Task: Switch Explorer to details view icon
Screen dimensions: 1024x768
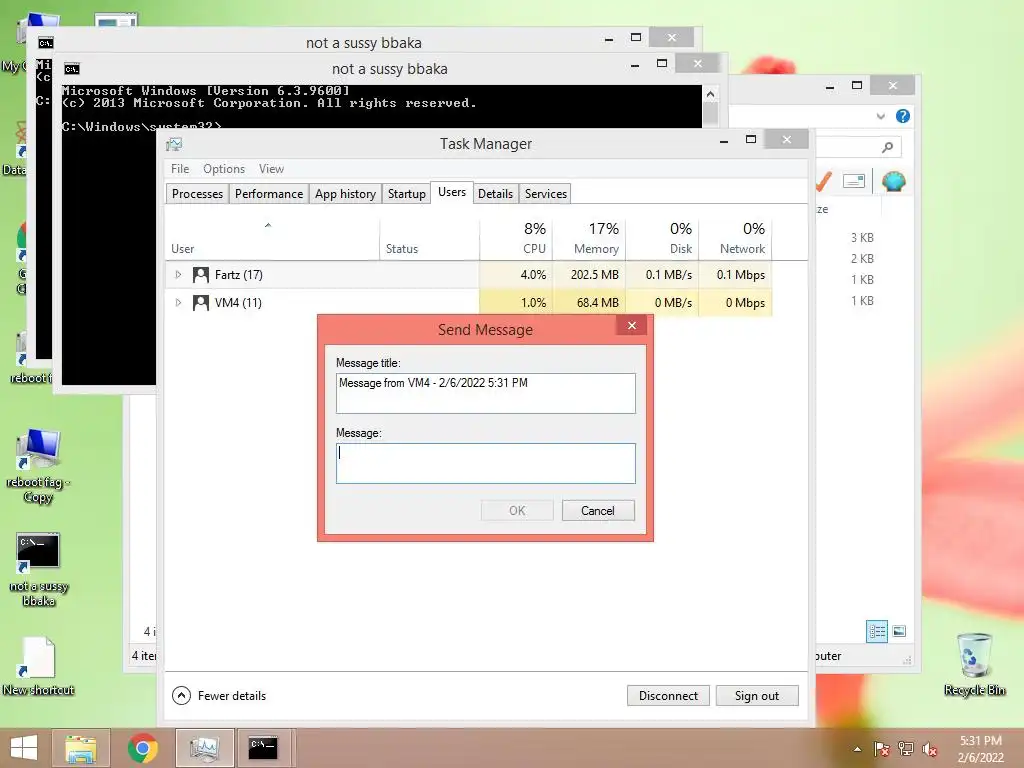Action: (x=876, y=631)
